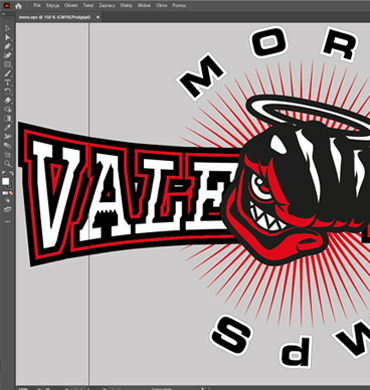Expand the toolbar with double-arrow toggle
370x390 pixels.
[3, 14]
